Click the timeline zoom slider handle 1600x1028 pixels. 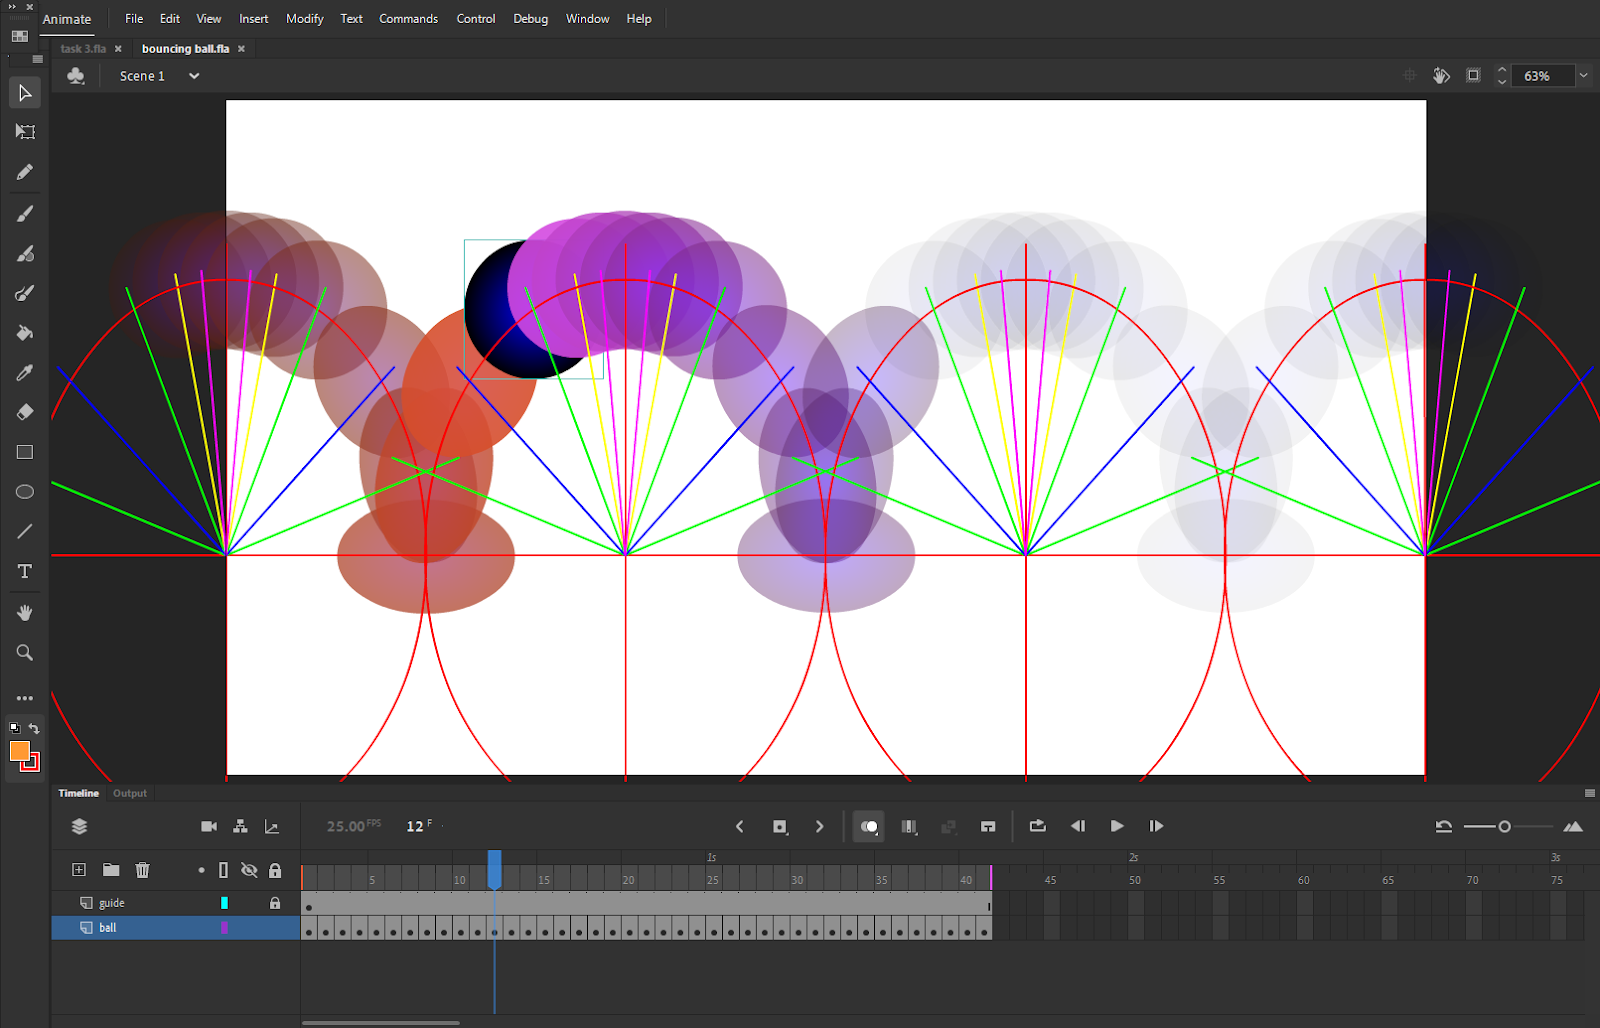pos(1504,826)
